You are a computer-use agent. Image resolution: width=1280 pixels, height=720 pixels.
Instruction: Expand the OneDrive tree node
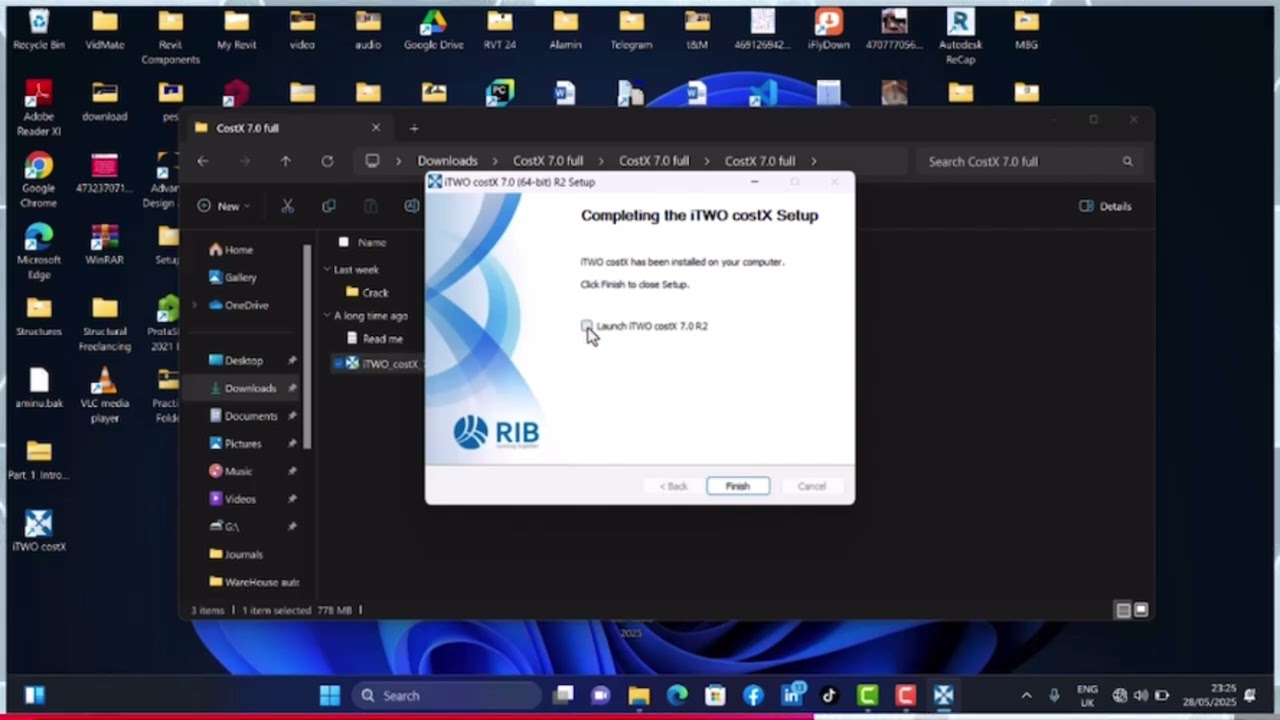click(x=196, y=305)
